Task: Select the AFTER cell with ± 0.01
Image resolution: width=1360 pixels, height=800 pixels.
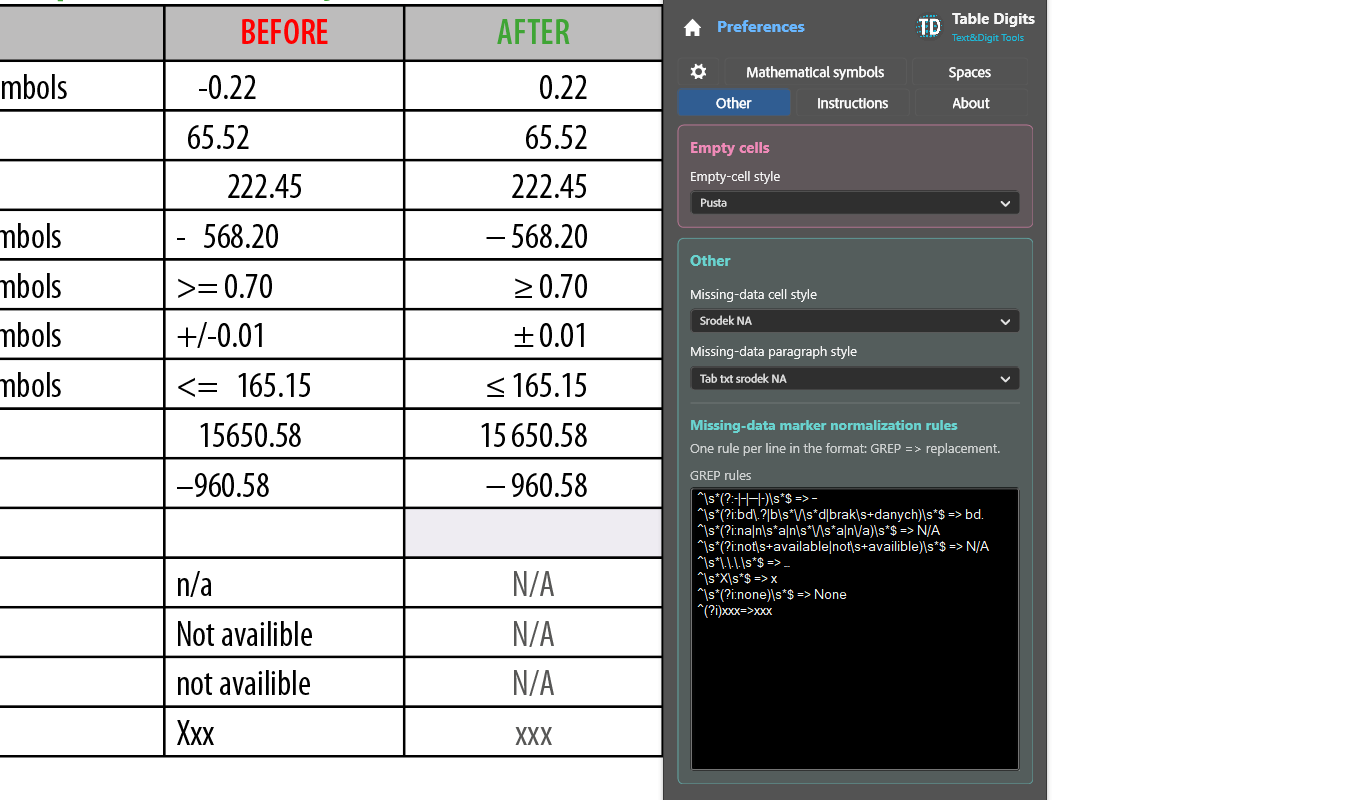Action: point(533,335)
